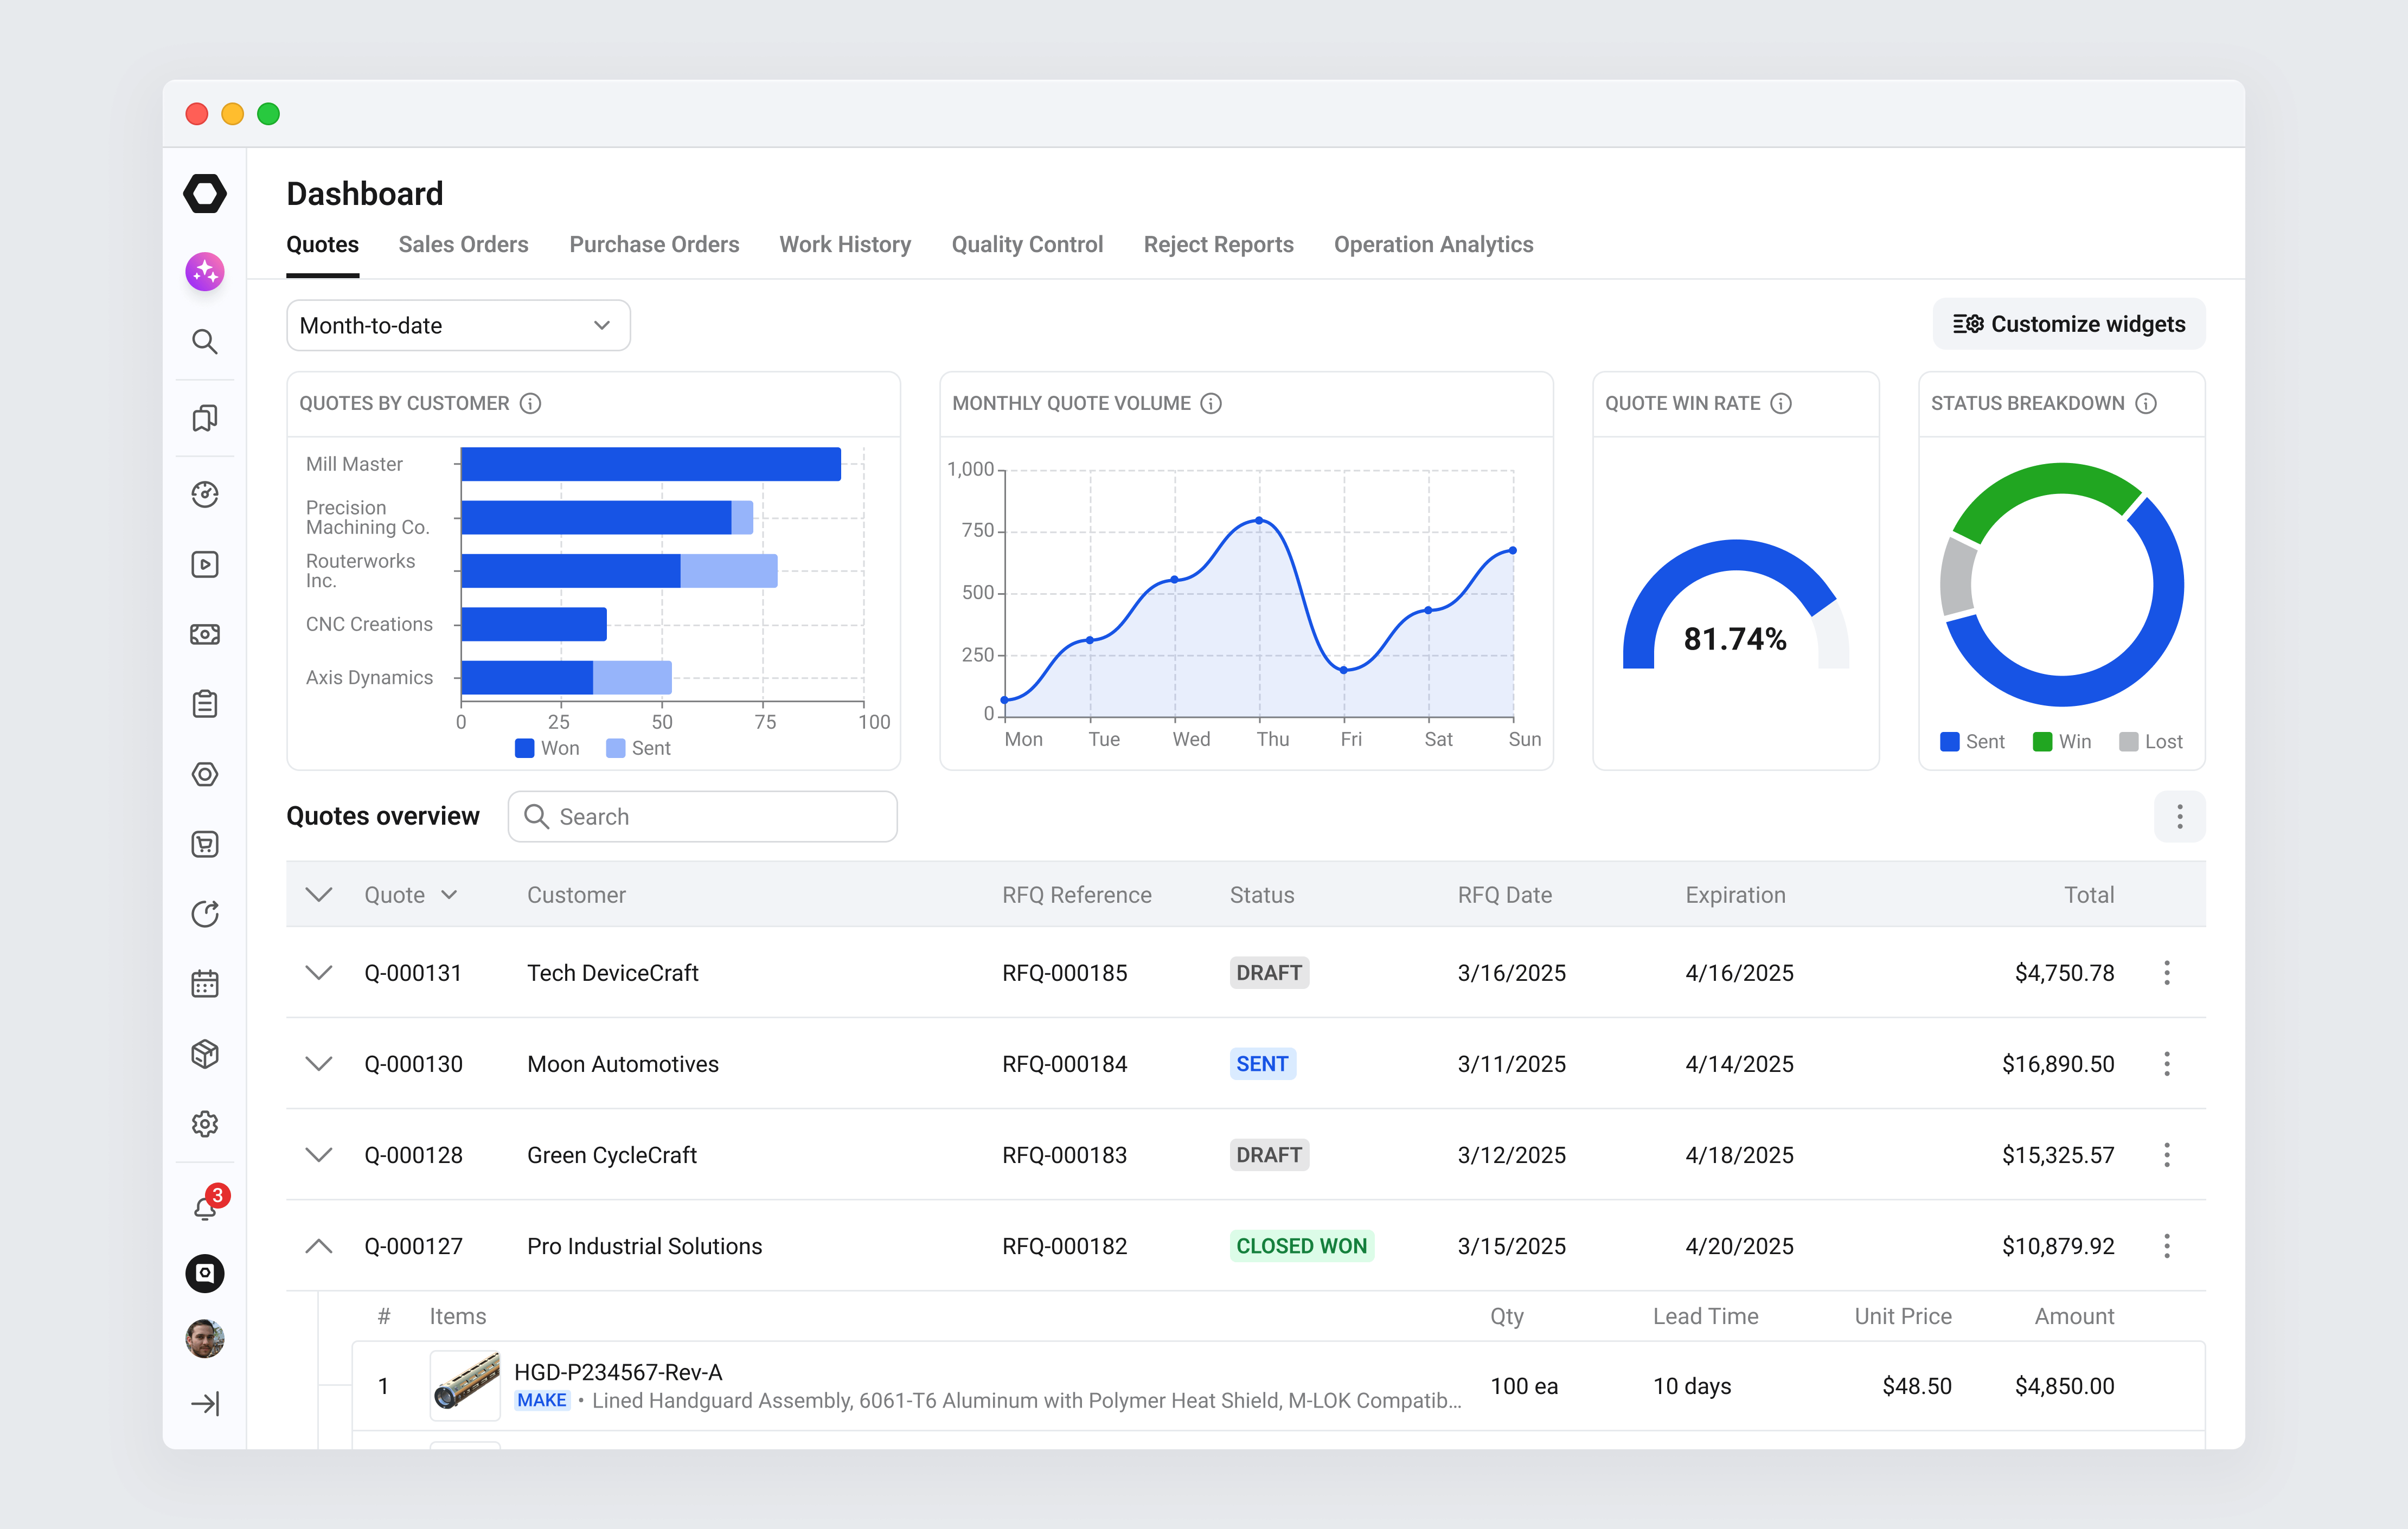Show info for Monthly Quote Volume
Screen dimensions: 2408x1529
[1211, 403]
